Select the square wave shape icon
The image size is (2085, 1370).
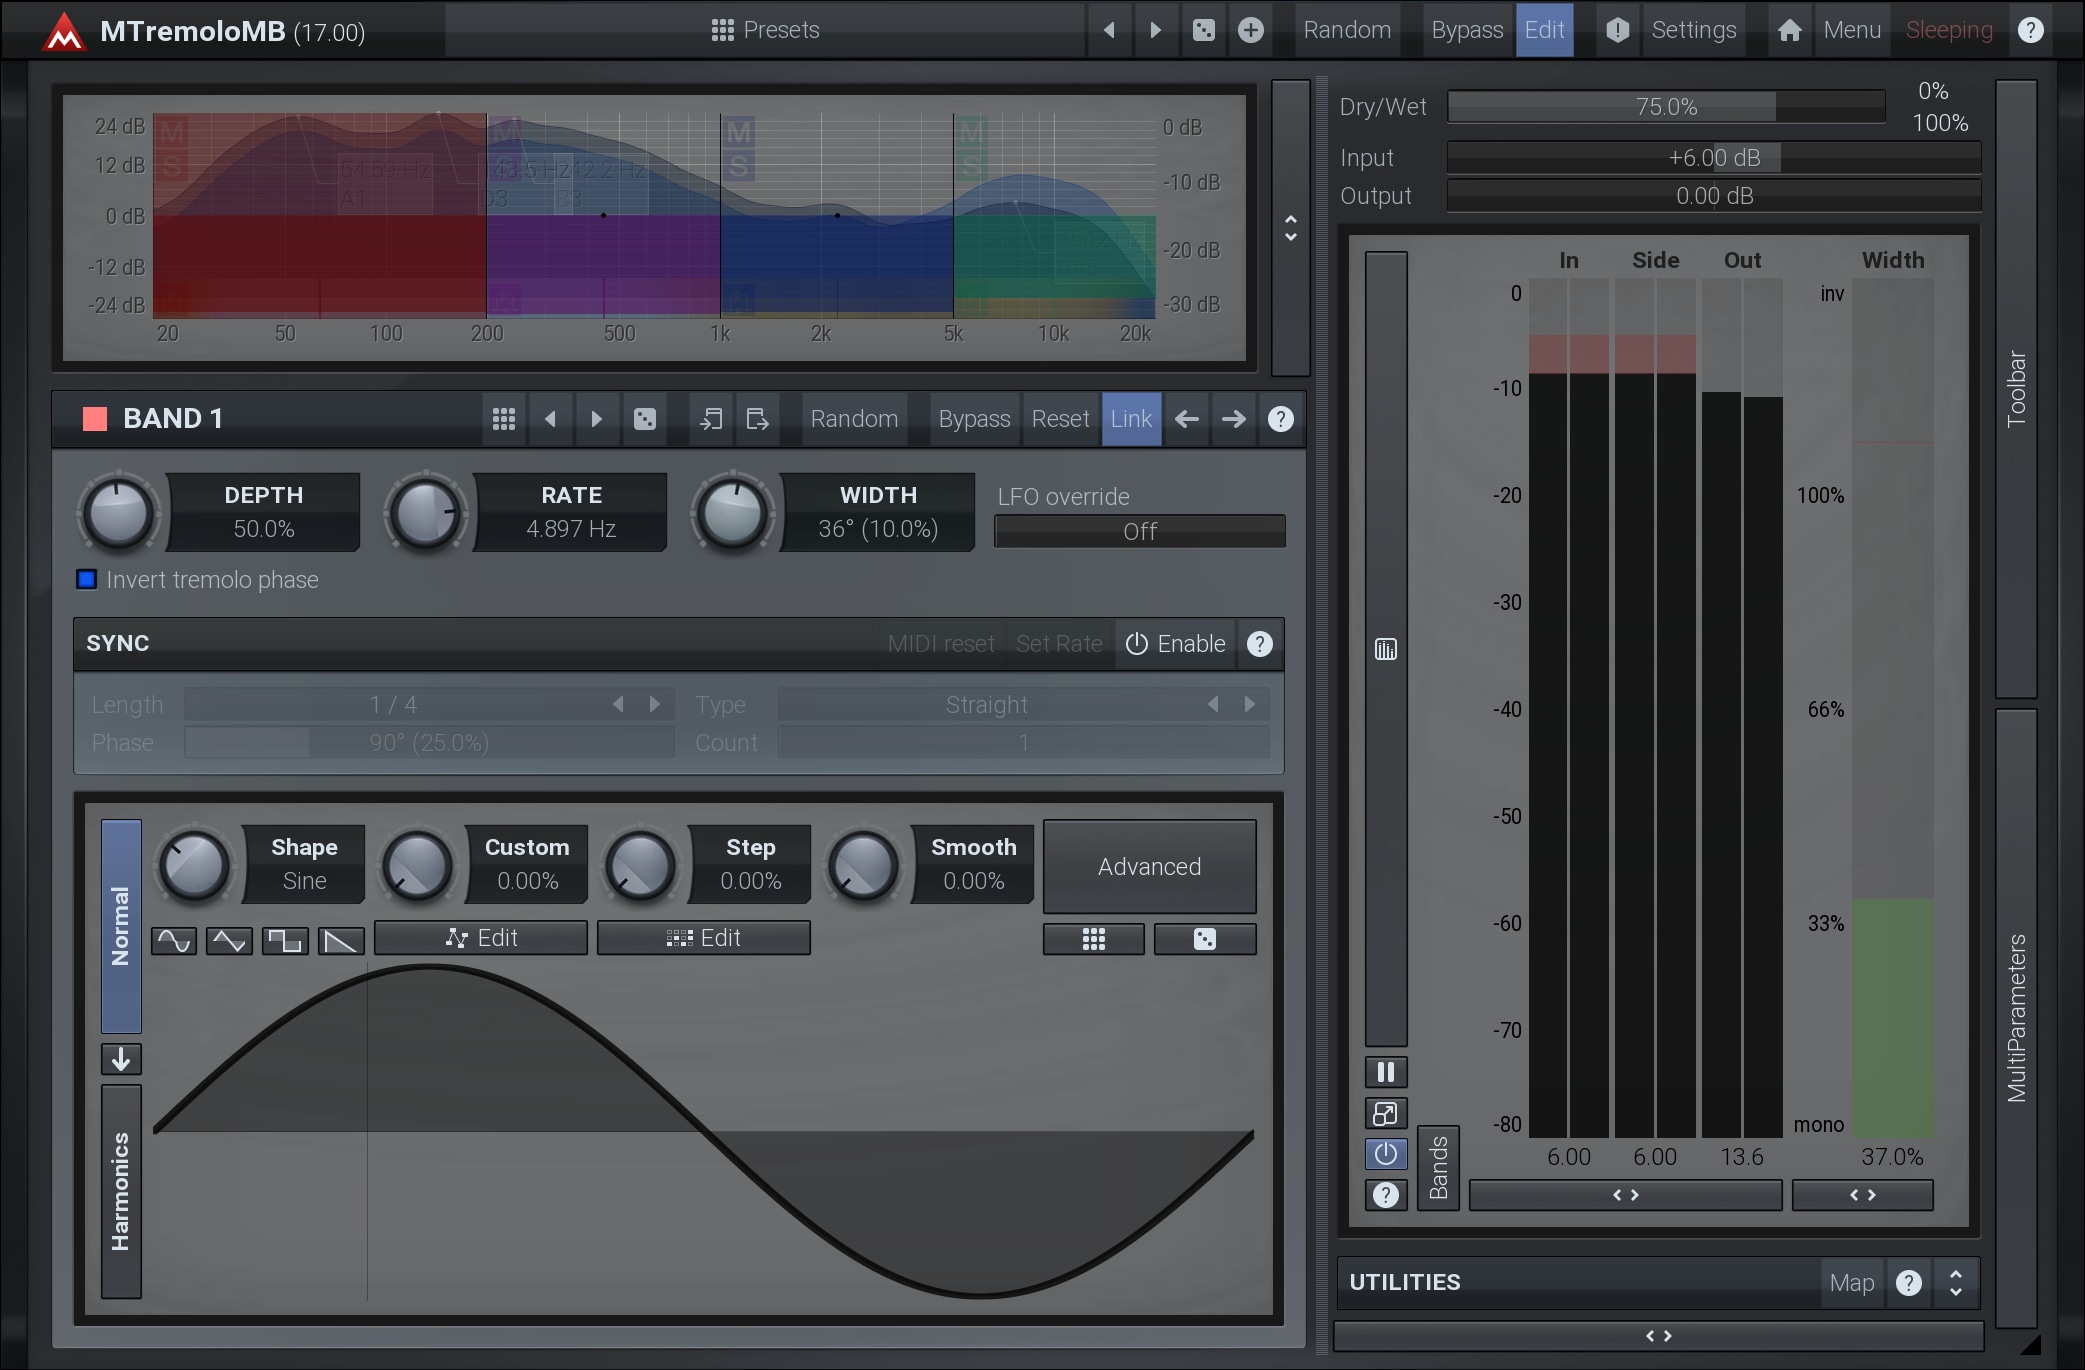[285, 941]
